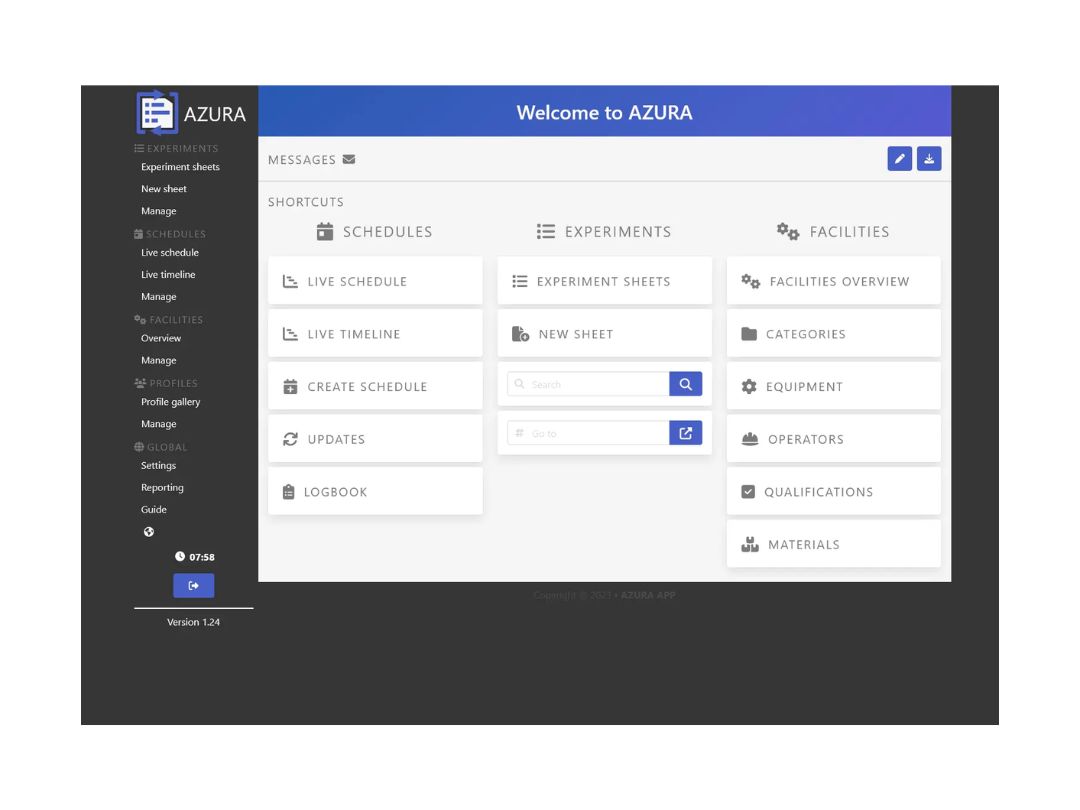Open the messages envelope icon
Screen dimensions: 1080x810
coord(349,159)
